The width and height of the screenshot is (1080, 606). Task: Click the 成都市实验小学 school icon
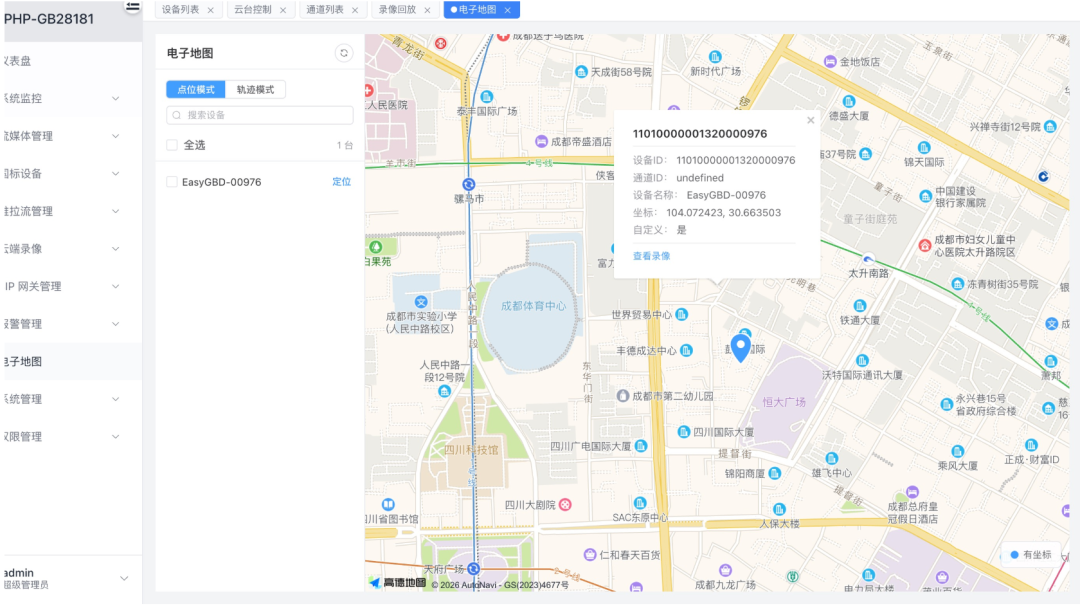click(421, 302)
